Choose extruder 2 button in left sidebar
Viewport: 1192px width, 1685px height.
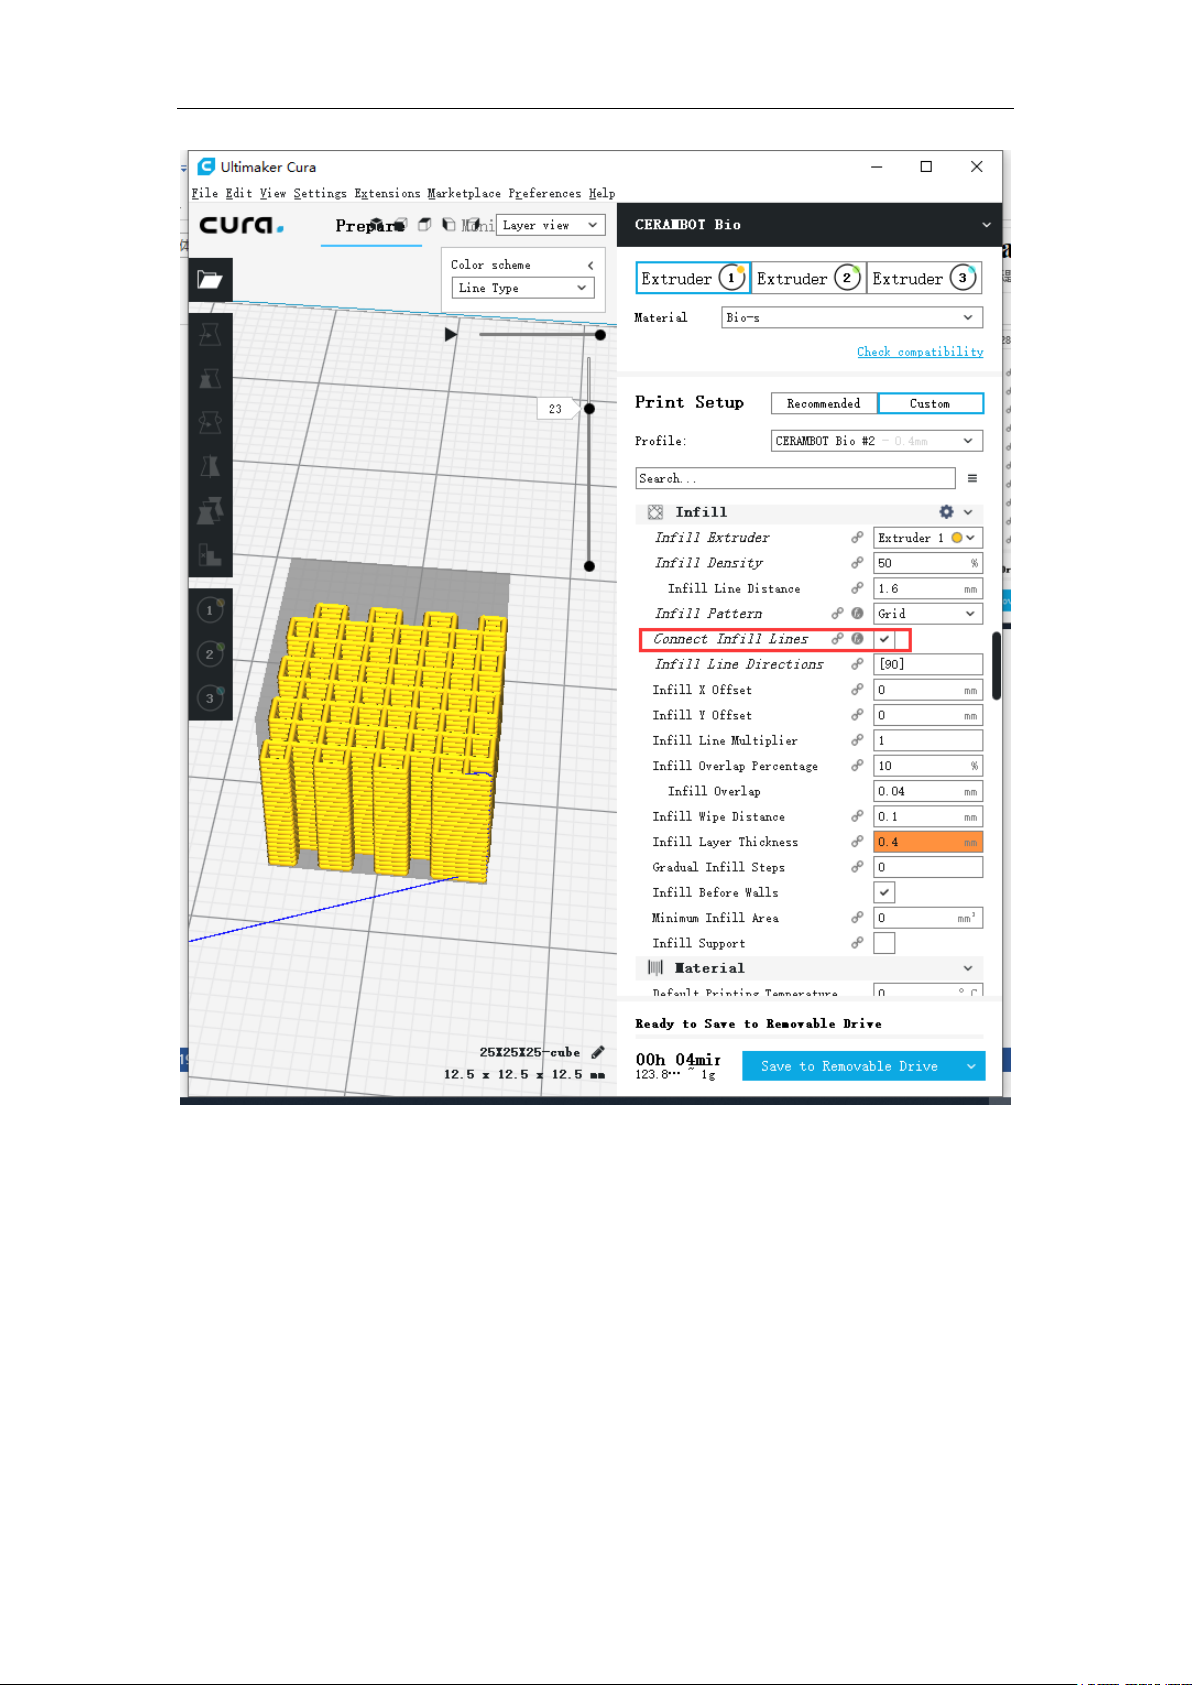pyautogui.click(x=210, y=654)
